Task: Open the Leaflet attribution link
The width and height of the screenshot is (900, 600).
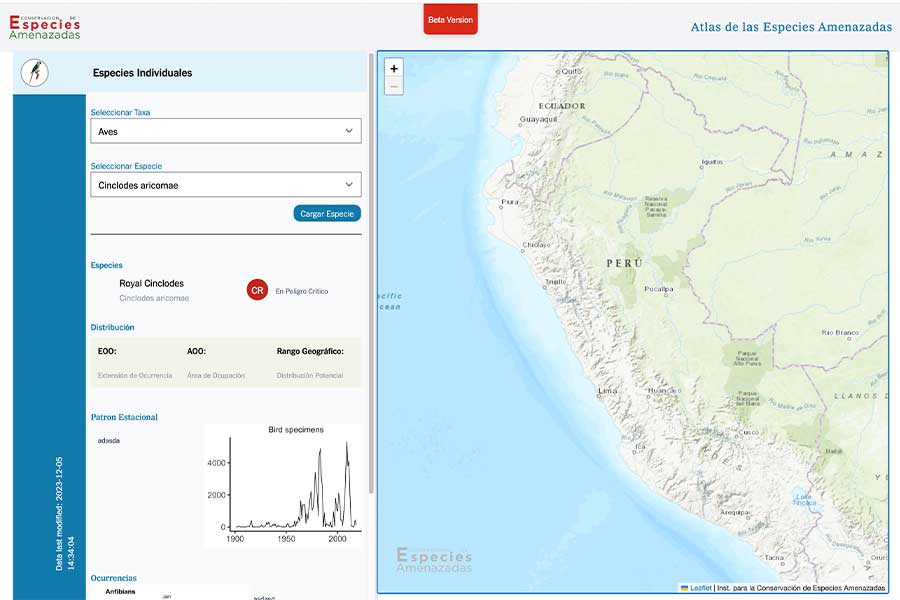Action: (701, 588)
